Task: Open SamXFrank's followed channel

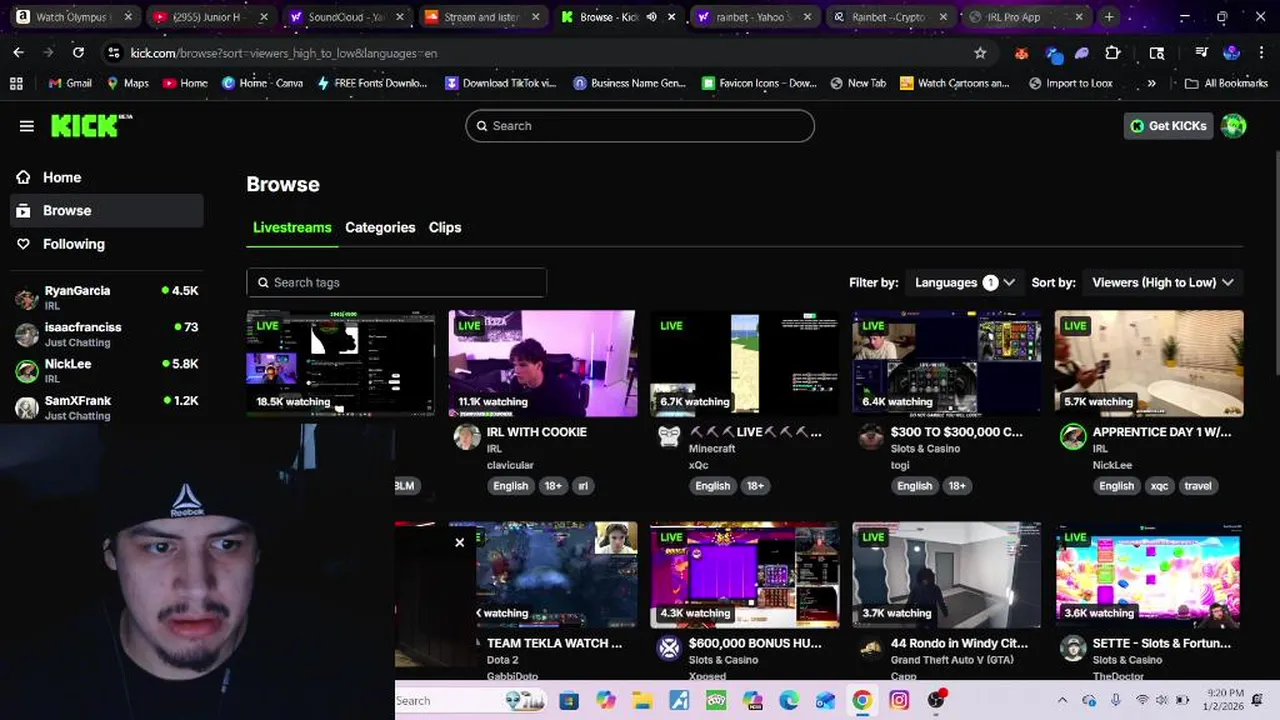Action: pyautogui.click(x=106, y=407)
